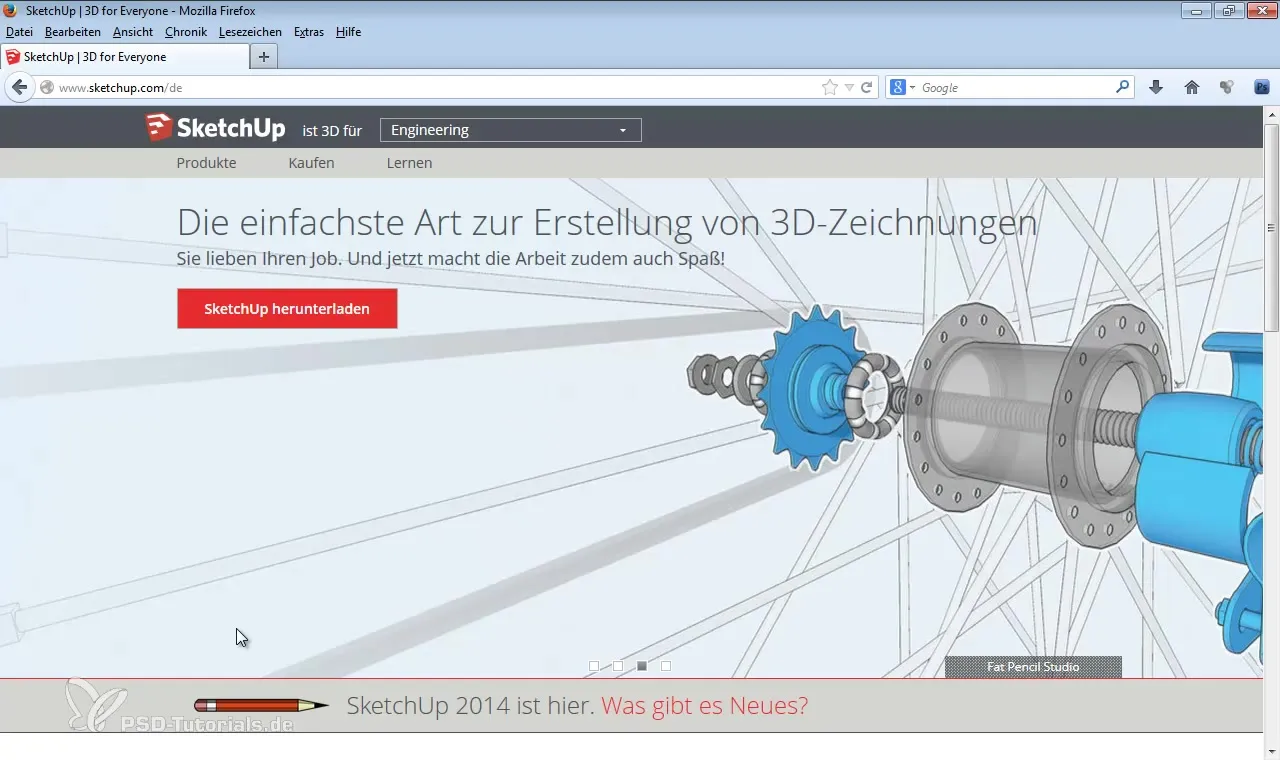This screenshot has height=760, width=1280.
Task: Open the Extras menu
Action: click(x=309, y=32)
